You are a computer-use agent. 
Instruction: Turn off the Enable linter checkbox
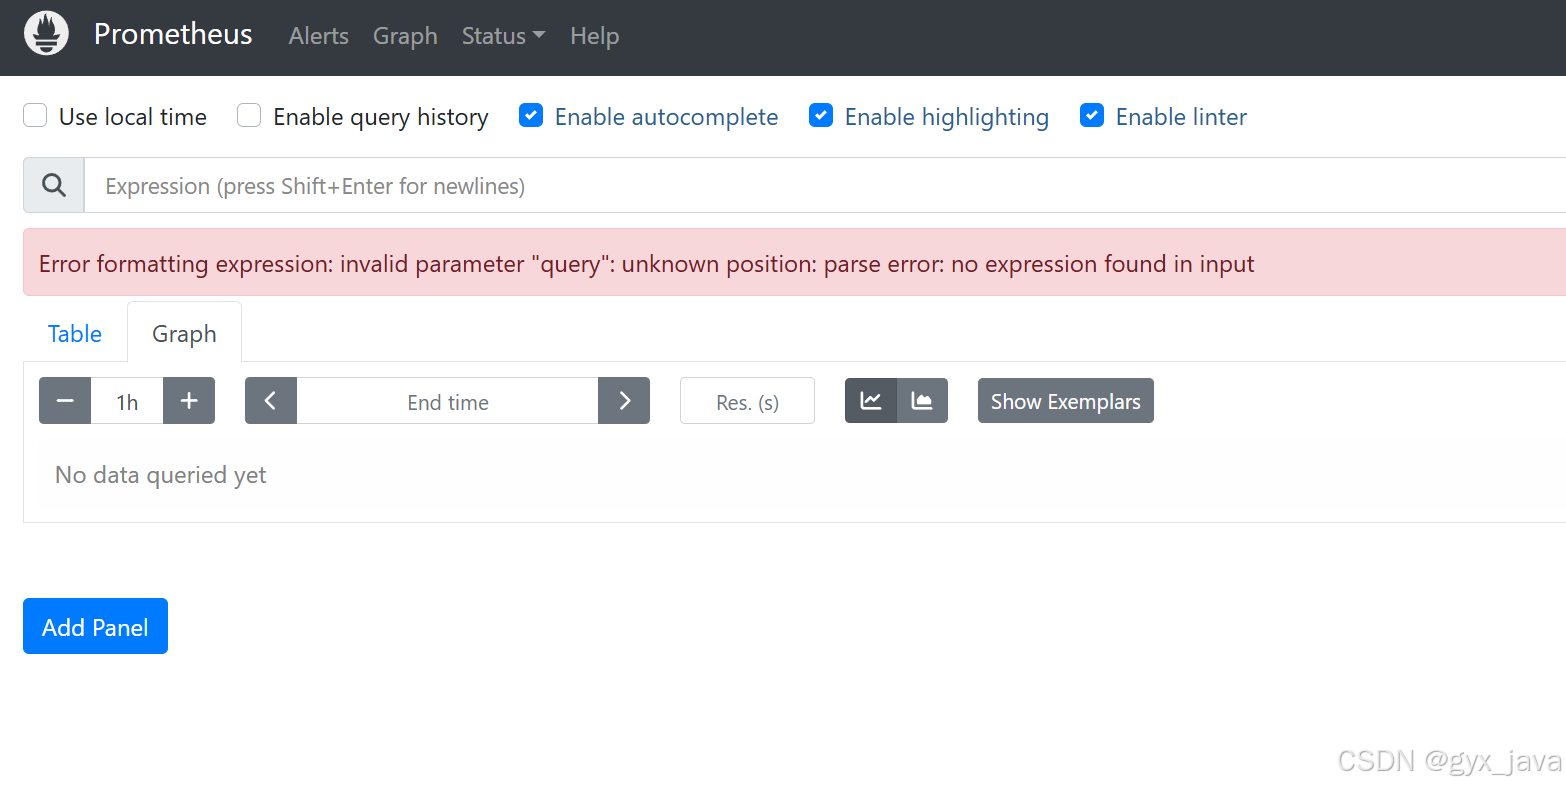coord(1092,116)
